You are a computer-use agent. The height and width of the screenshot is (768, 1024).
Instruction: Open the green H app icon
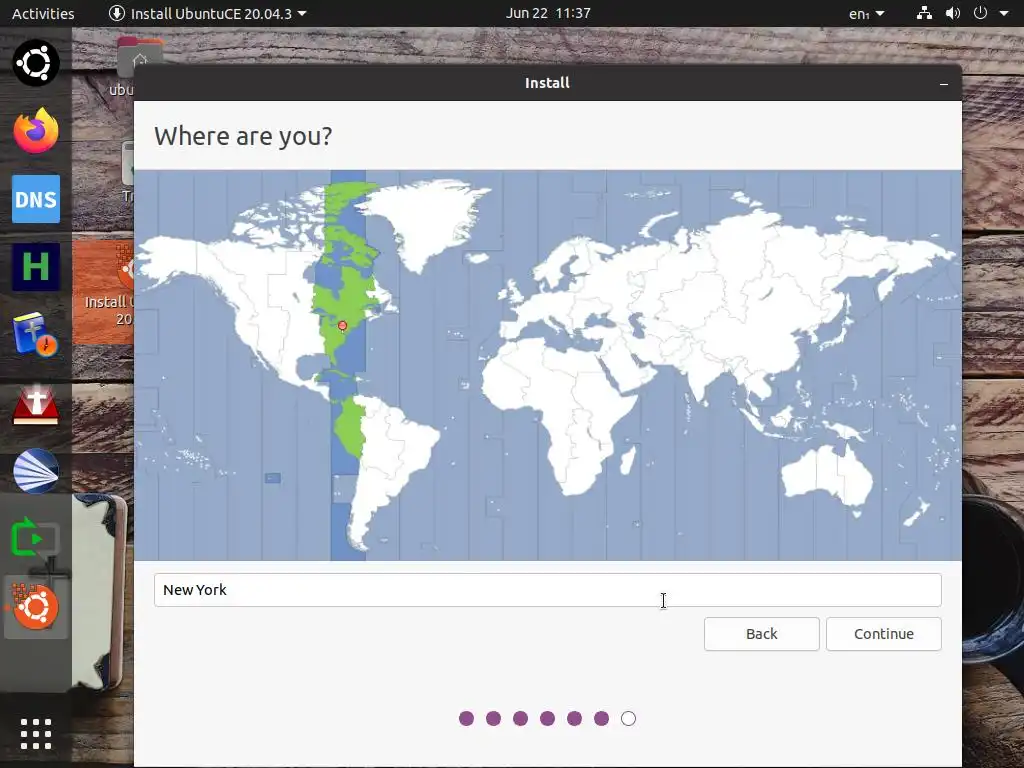36,267
